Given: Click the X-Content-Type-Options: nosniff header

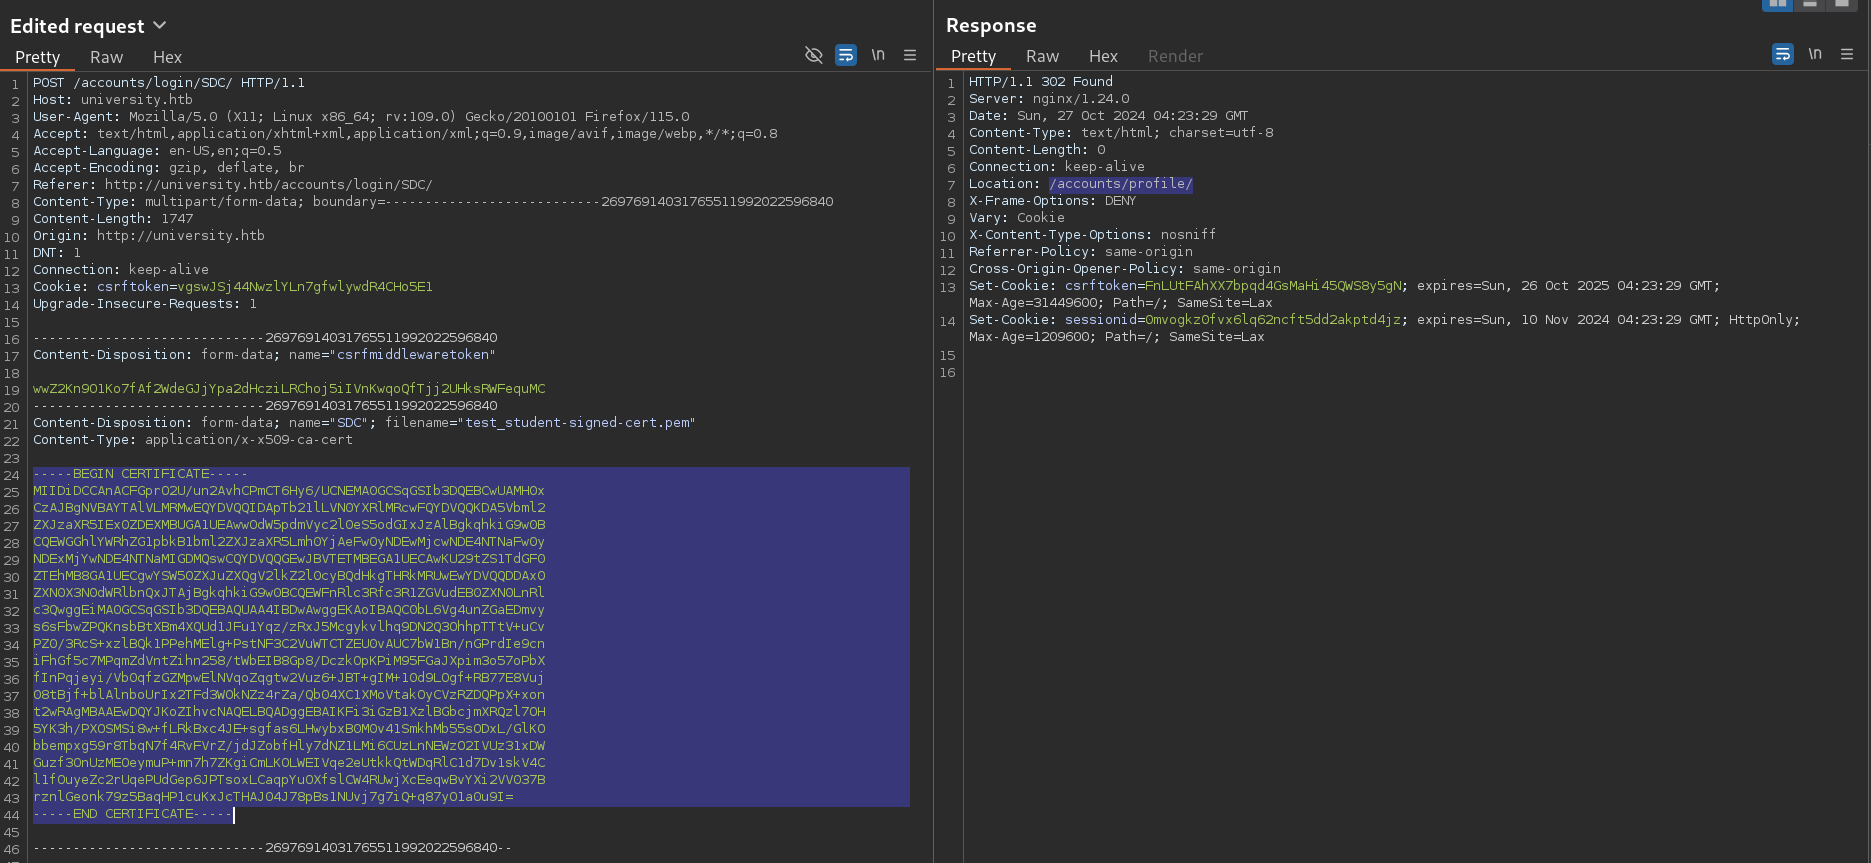Looking at the screenshot, I should [x=1093, y=235].
